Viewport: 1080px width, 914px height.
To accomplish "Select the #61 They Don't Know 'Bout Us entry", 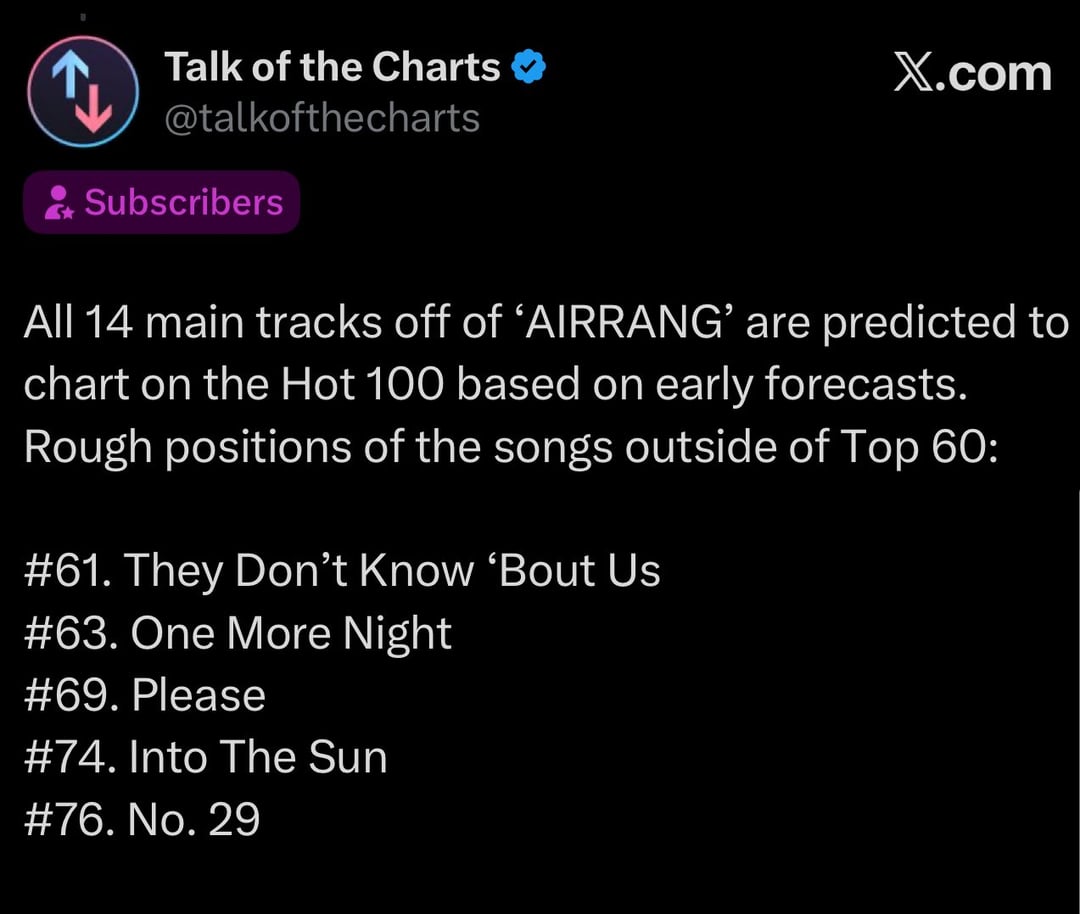I will click(341, 571).
